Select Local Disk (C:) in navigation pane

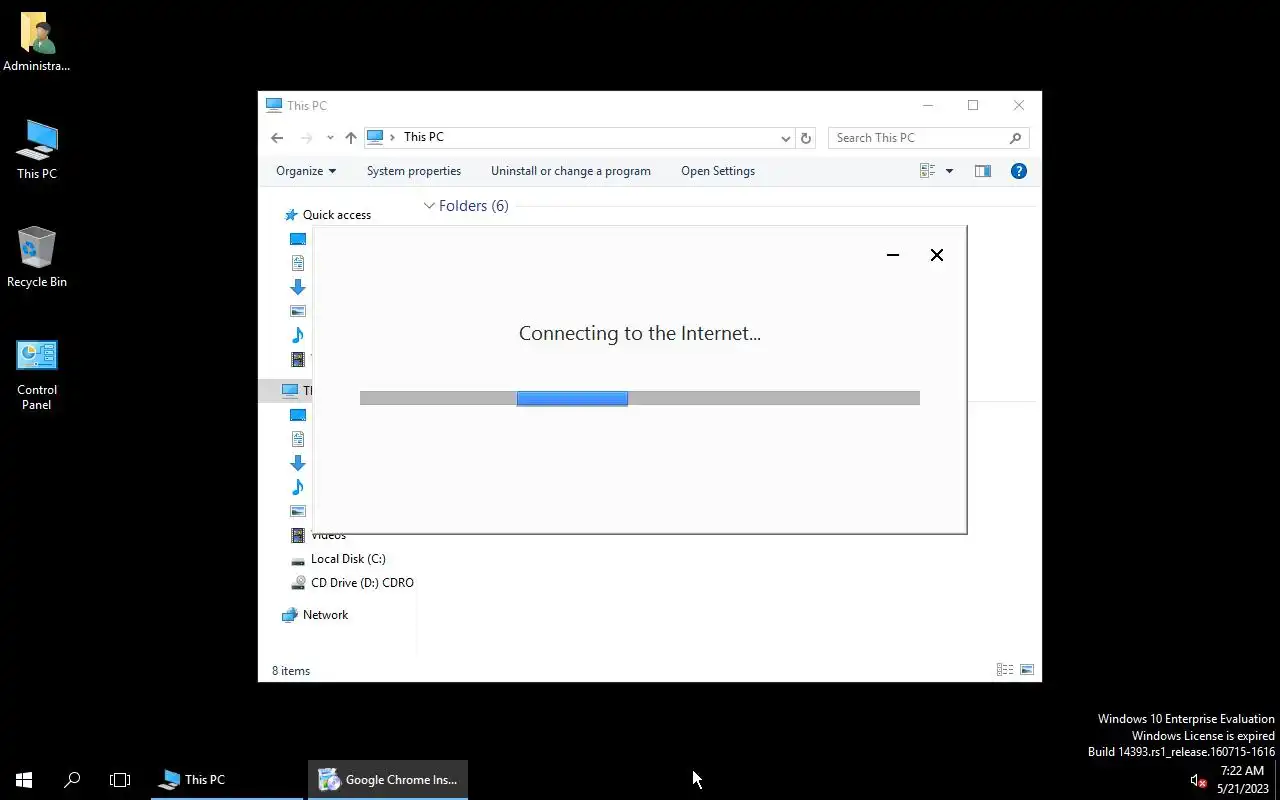tap(348, 559)
